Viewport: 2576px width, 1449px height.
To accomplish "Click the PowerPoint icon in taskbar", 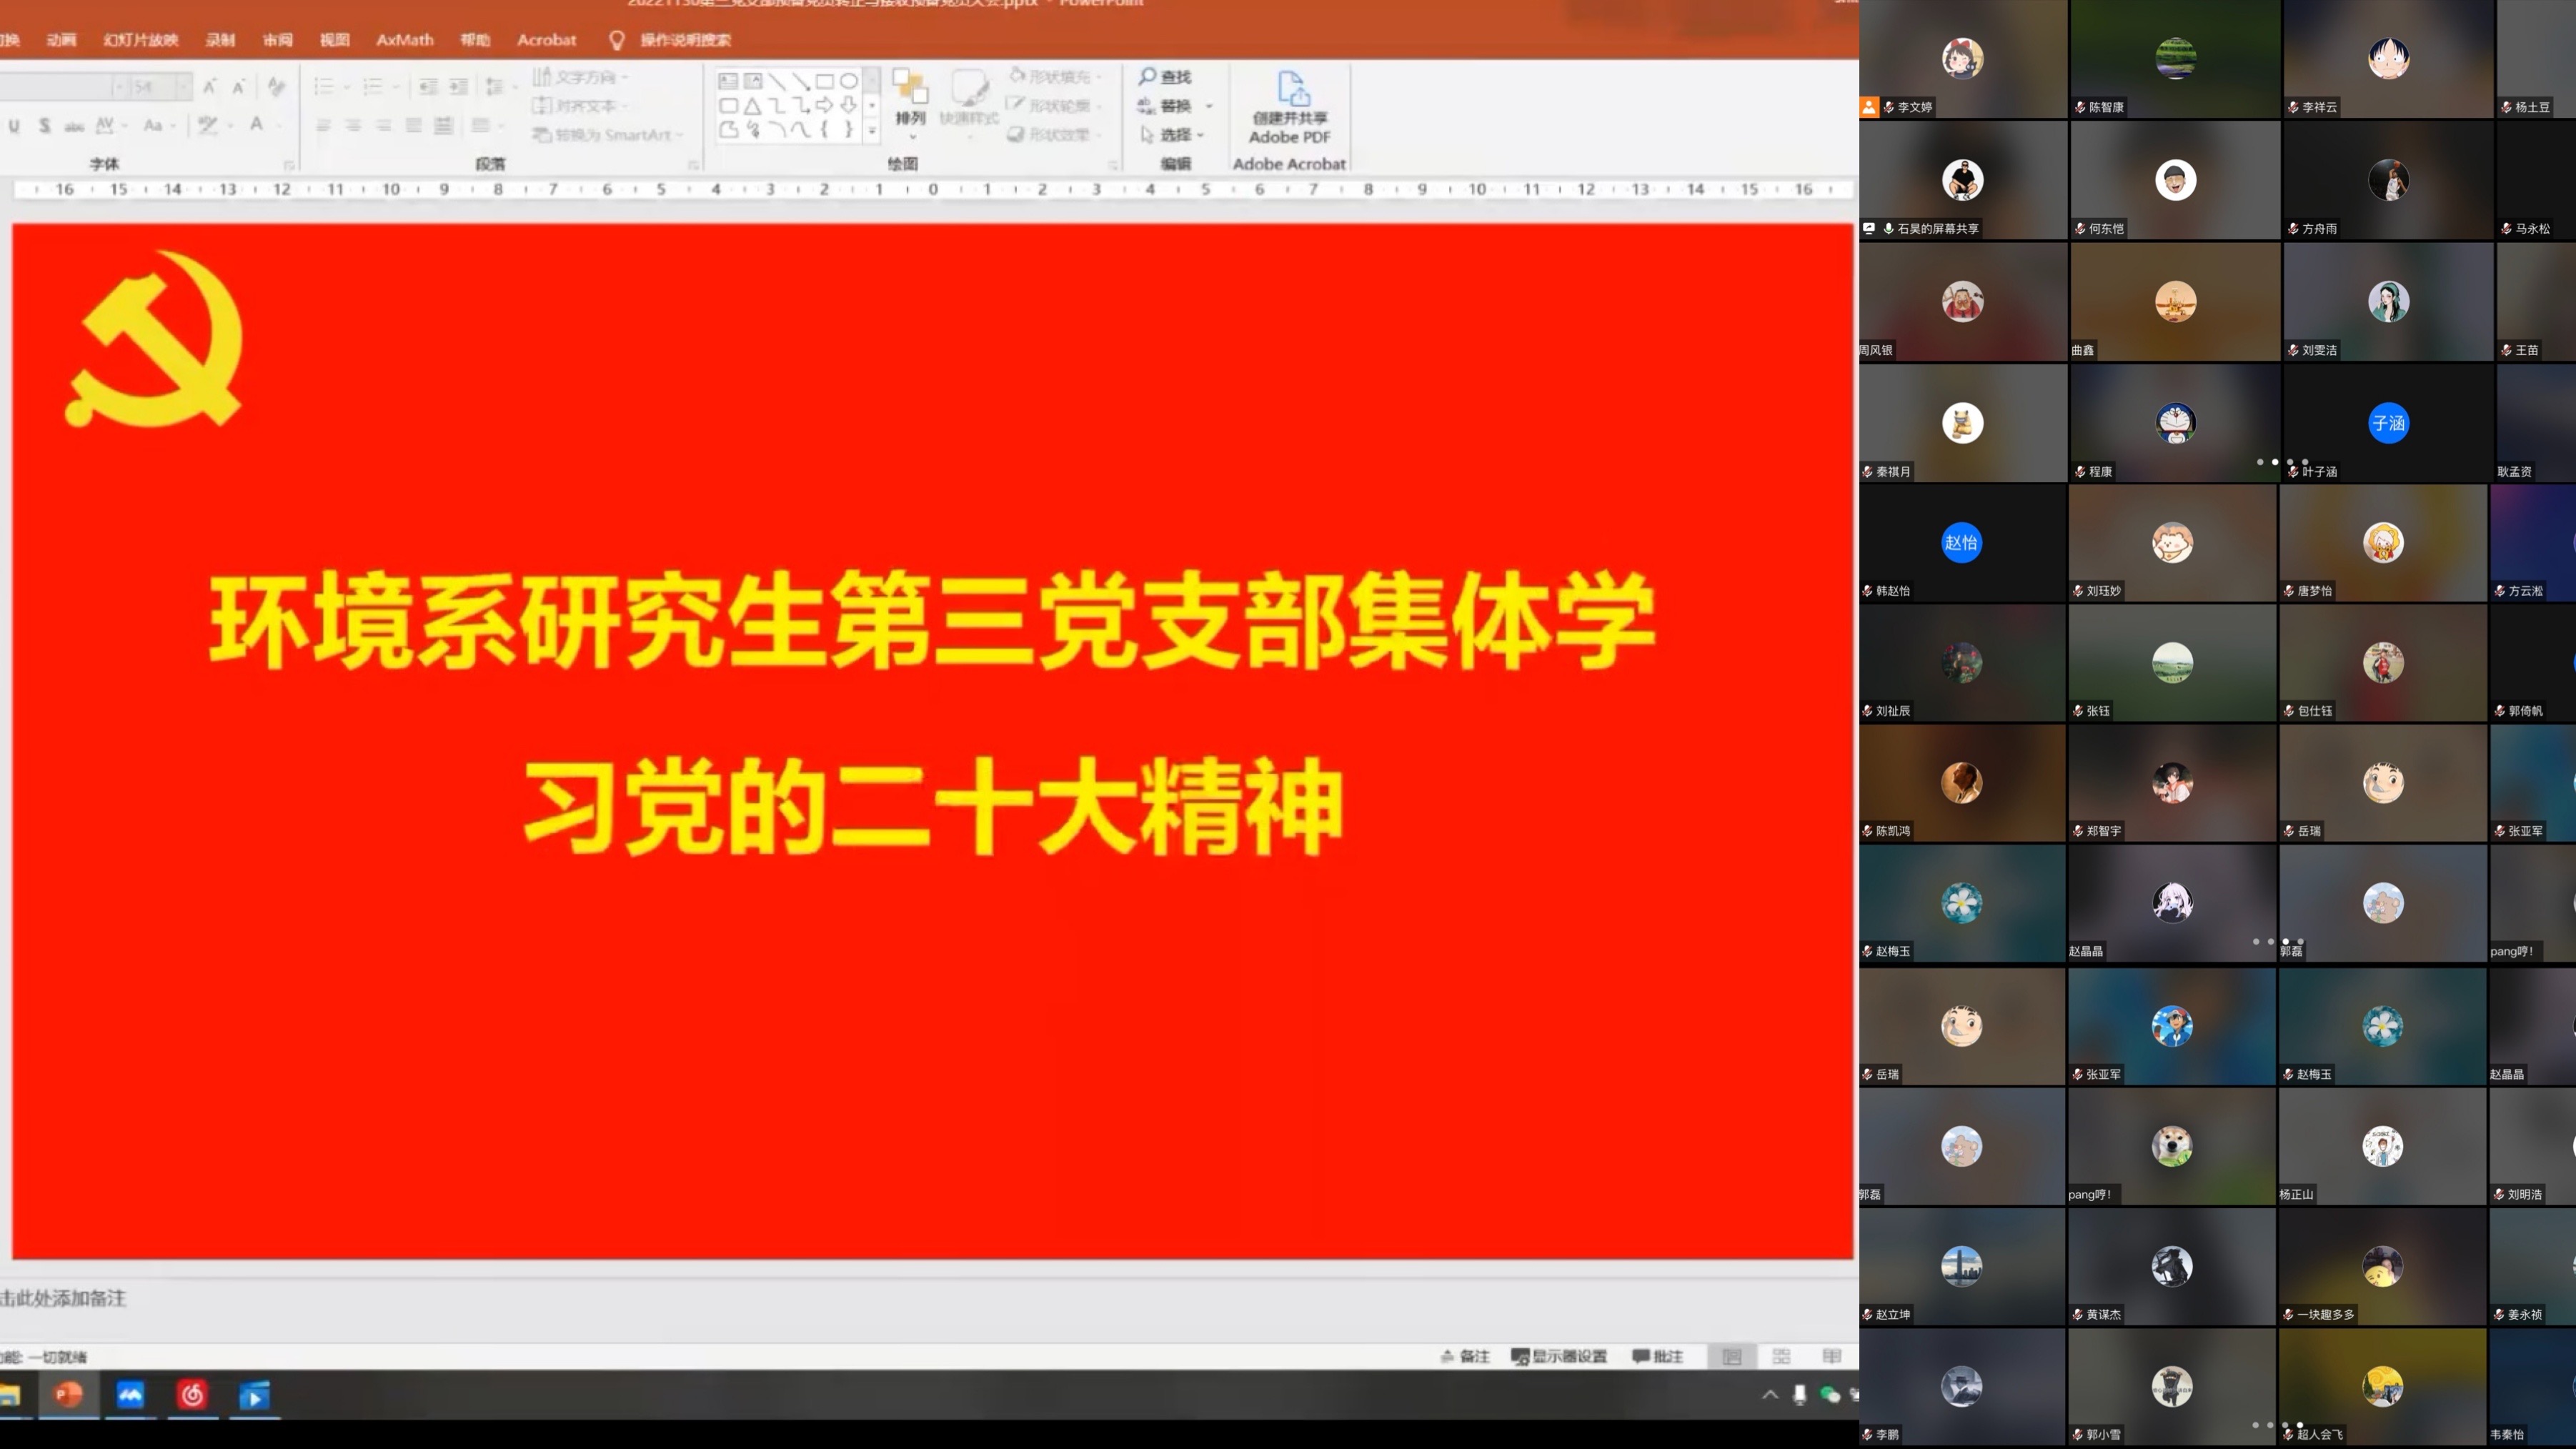I will (x=68, y=1395).
